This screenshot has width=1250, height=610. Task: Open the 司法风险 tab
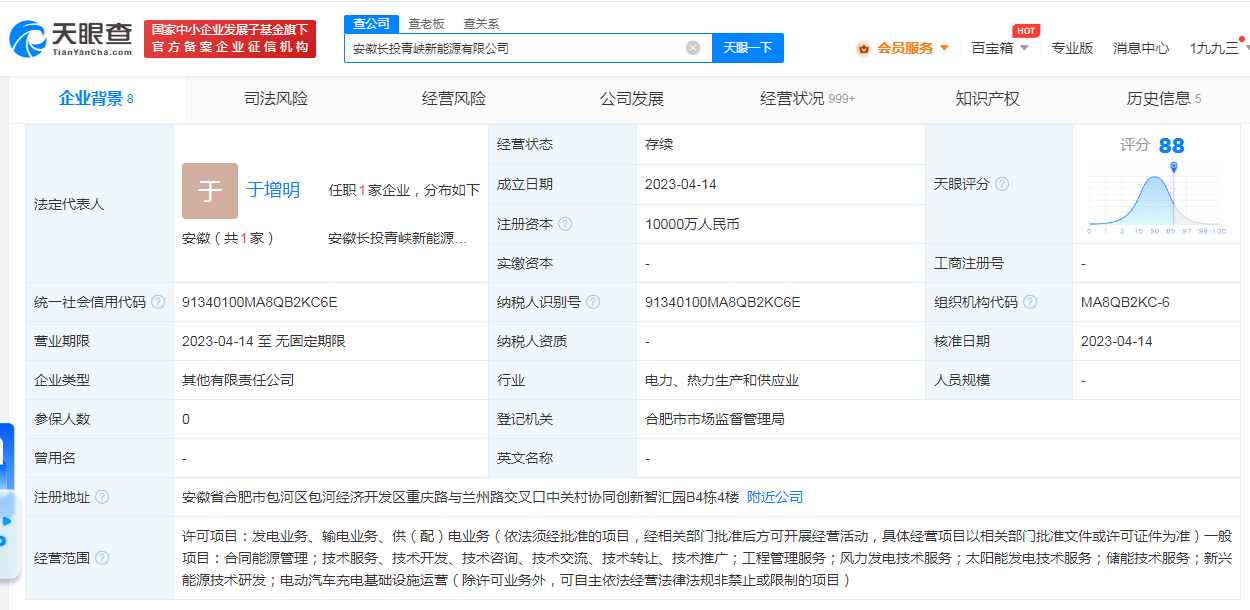pos(276,99)
